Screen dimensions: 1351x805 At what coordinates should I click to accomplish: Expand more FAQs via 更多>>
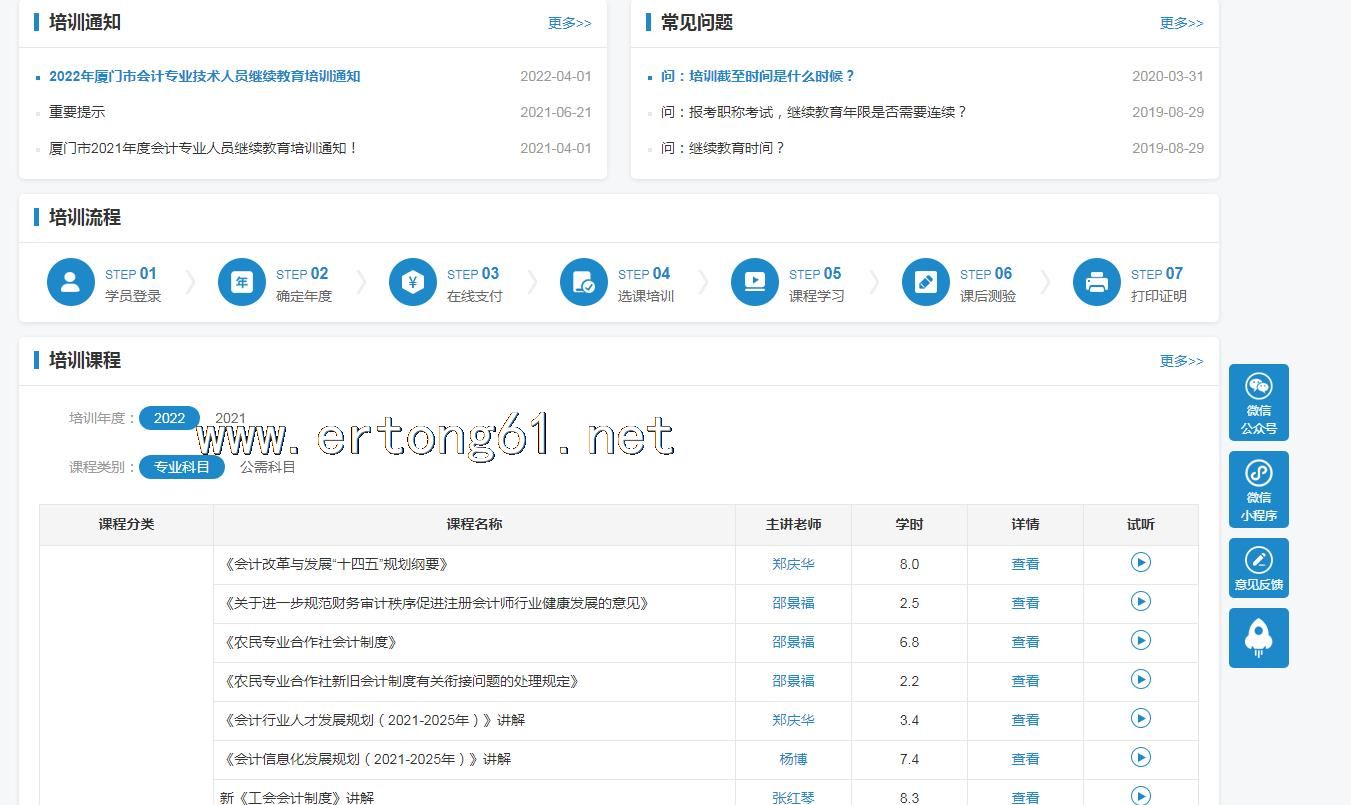point(1181,23)
